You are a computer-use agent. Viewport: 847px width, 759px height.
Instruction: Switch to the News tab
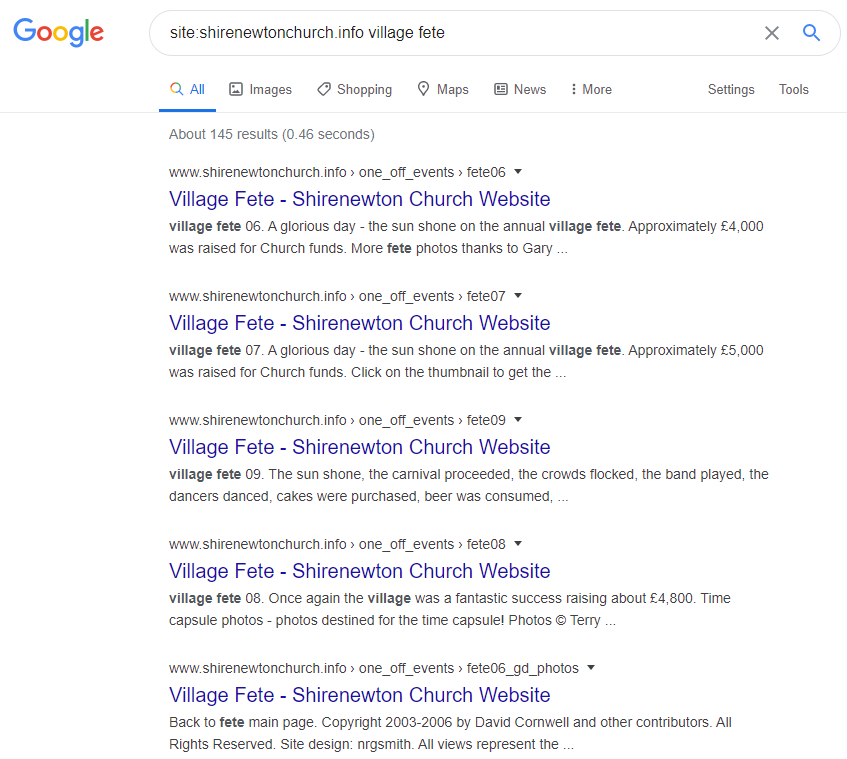coord(520,90)
